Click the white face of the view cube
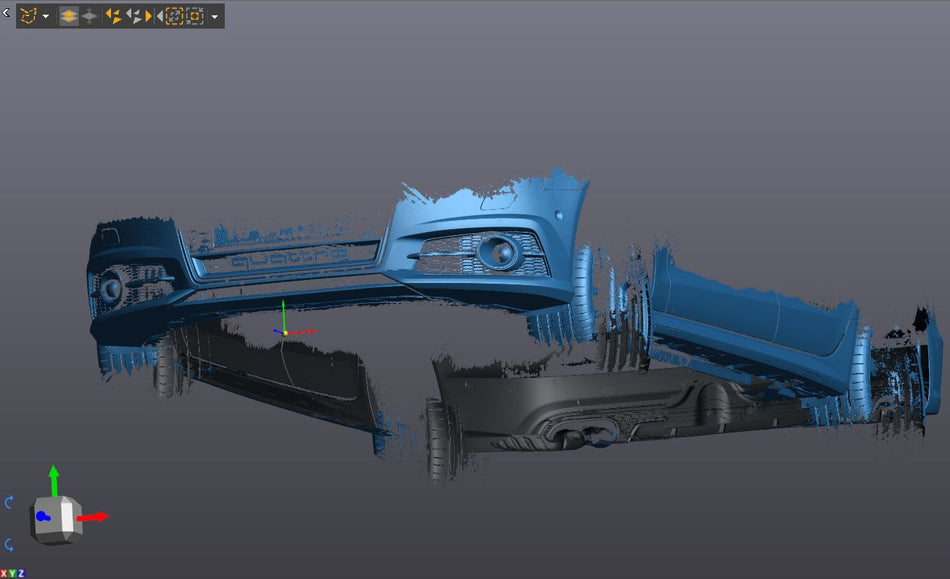The height and width of the screenshot is (579, 950). (67, 517)
